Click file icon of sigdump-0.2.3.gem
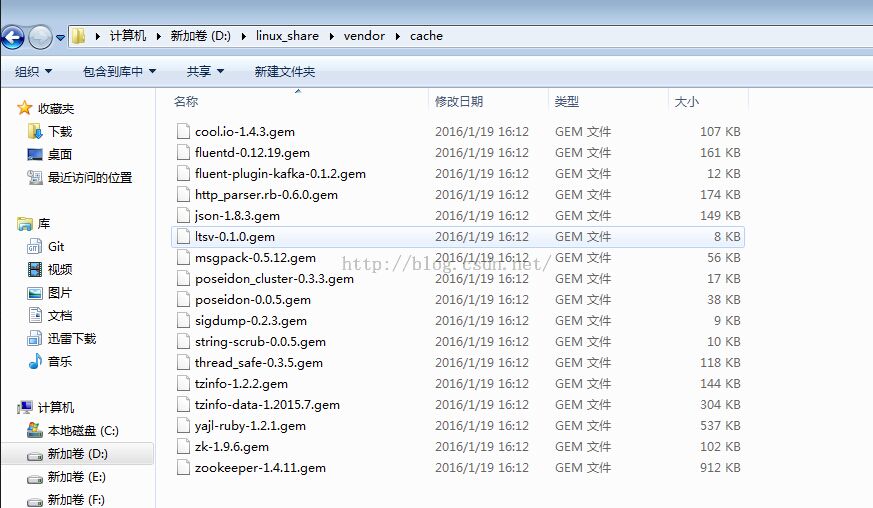This screenshot has width=873, height=508. point(183,321)
